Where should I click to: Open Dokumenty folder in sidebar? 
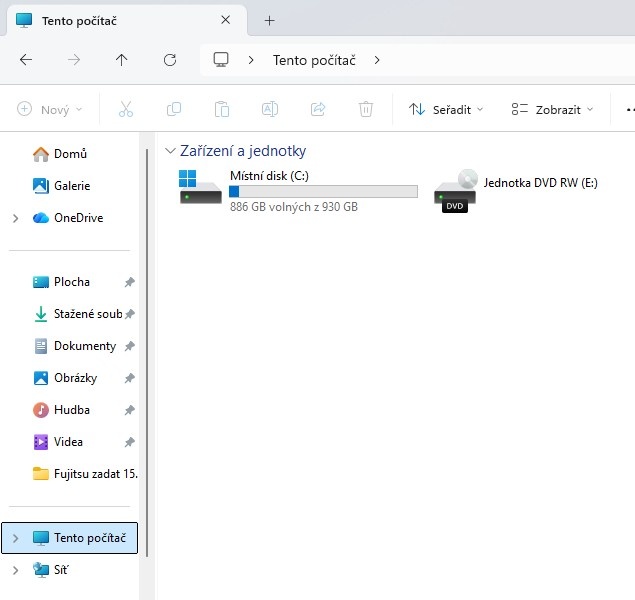click(x=84, y=346)
